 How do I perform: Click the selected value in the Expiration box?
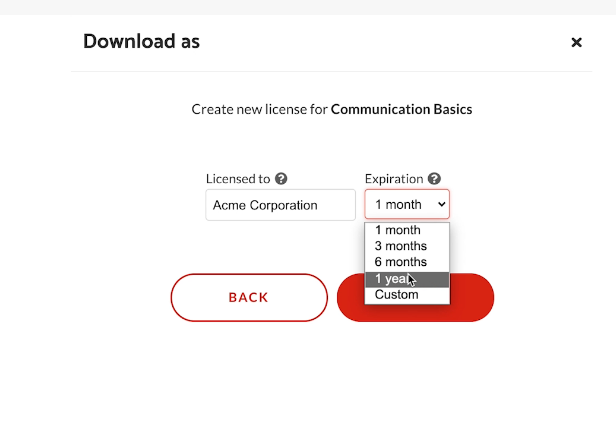(x=398, y=205)
